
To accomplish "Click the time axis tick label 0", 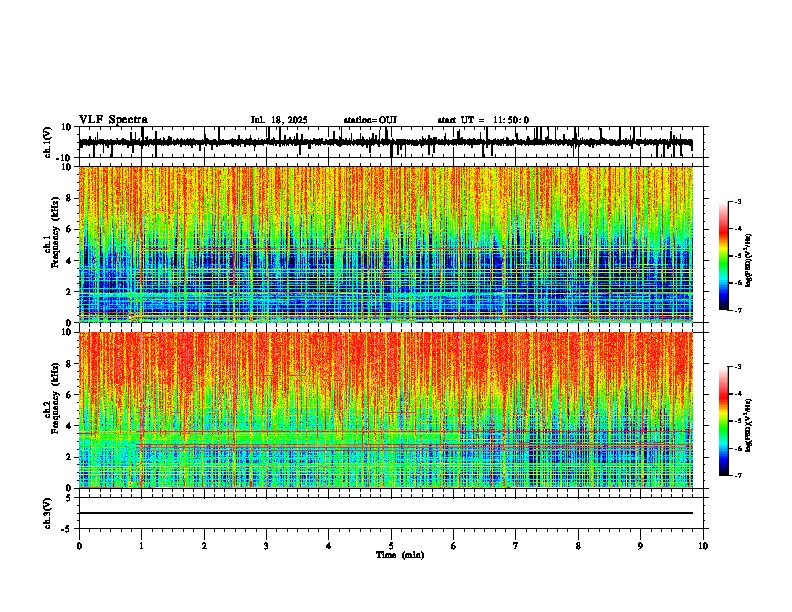I will point(79,546).
